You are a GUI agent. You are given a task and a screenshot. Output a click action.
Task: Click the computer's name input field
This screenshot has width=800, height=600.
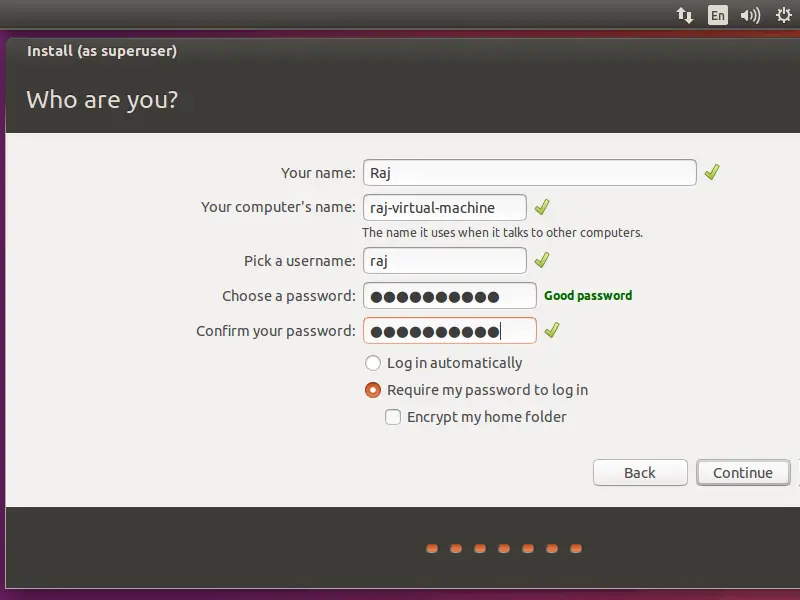click(444, 207)
